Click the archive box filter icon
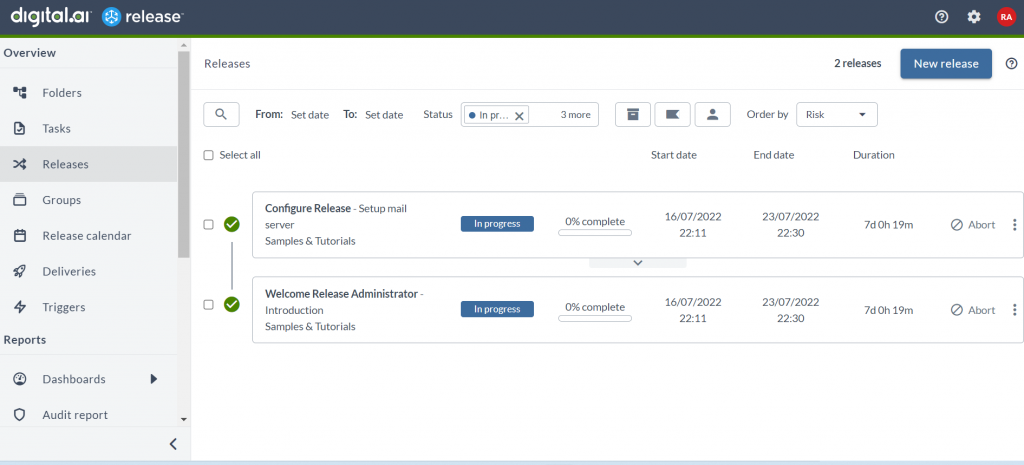Viewport: 1024px width, 465px height. click(632, 114)
